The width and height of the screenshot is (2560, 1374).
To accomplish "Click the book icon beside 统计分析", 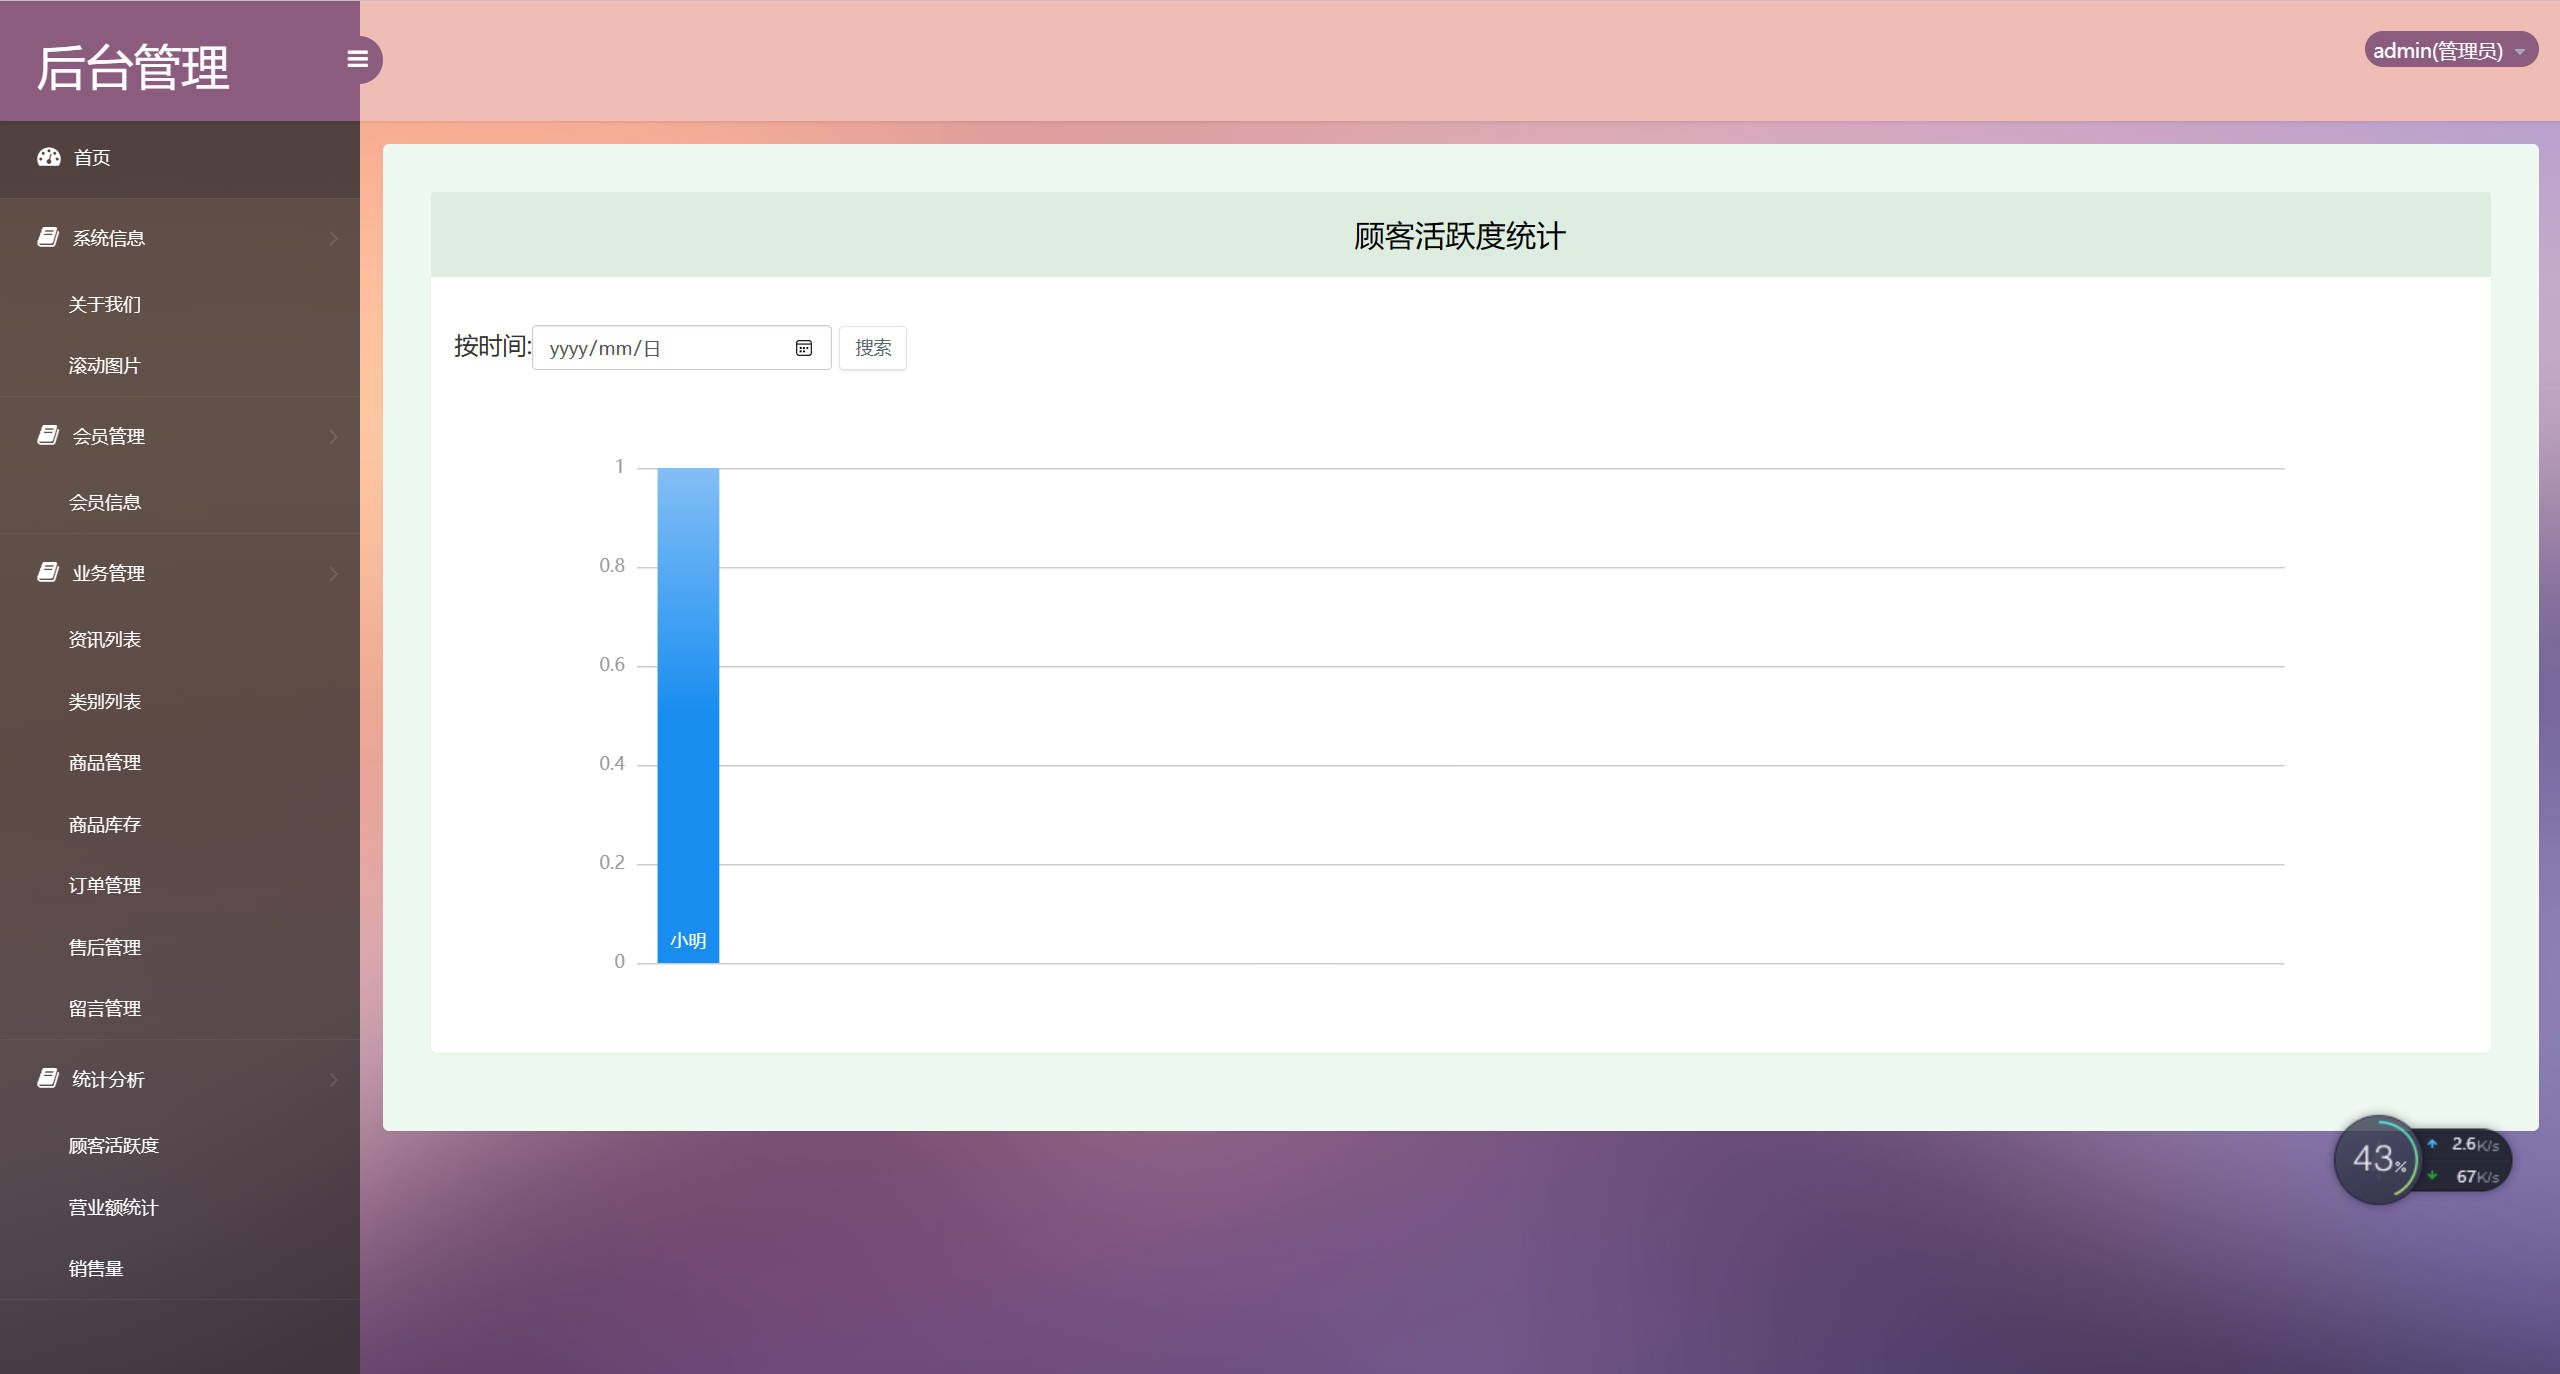I will click(47, 1078).
